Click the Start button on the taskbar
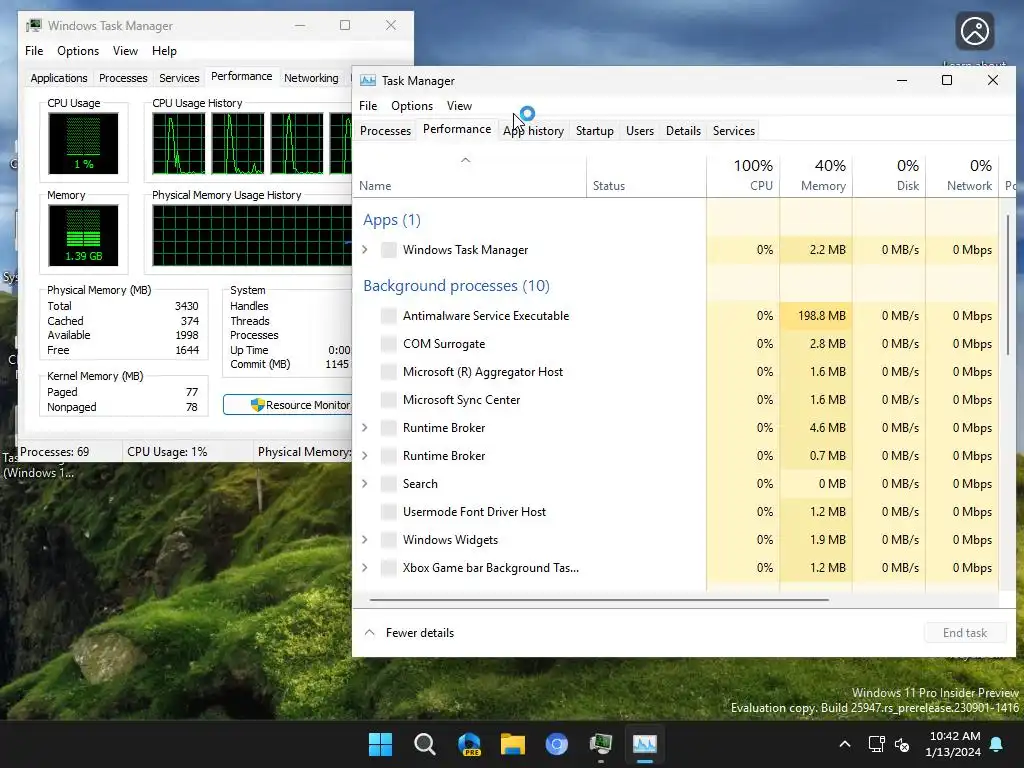Screen dimensions: 1024x768 pos(380,744)
